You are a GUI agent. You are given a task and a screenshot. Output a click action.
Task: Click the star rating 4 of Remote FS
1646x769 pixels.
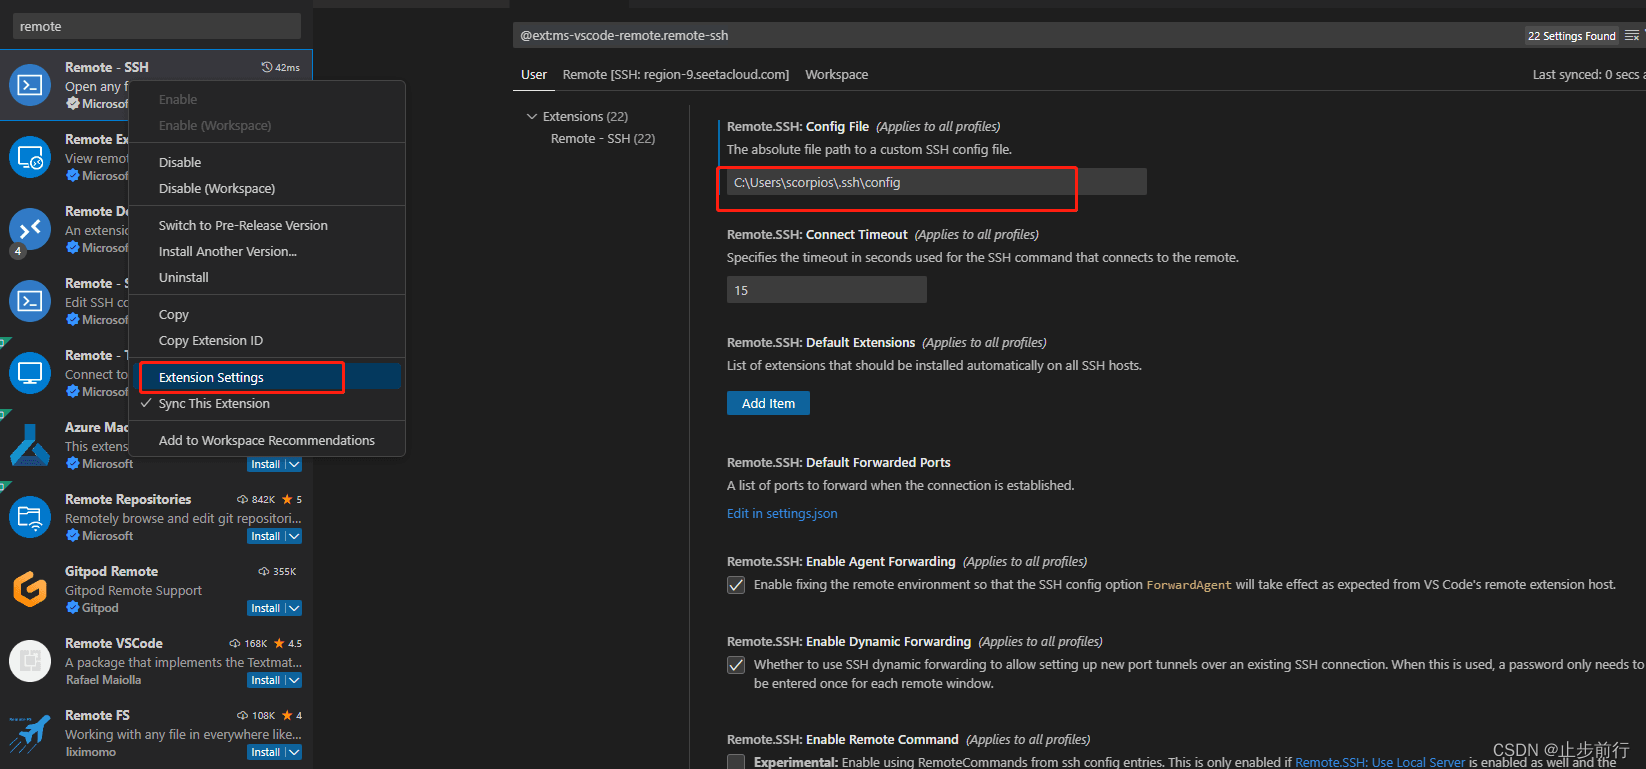click(x=292, y=715)
